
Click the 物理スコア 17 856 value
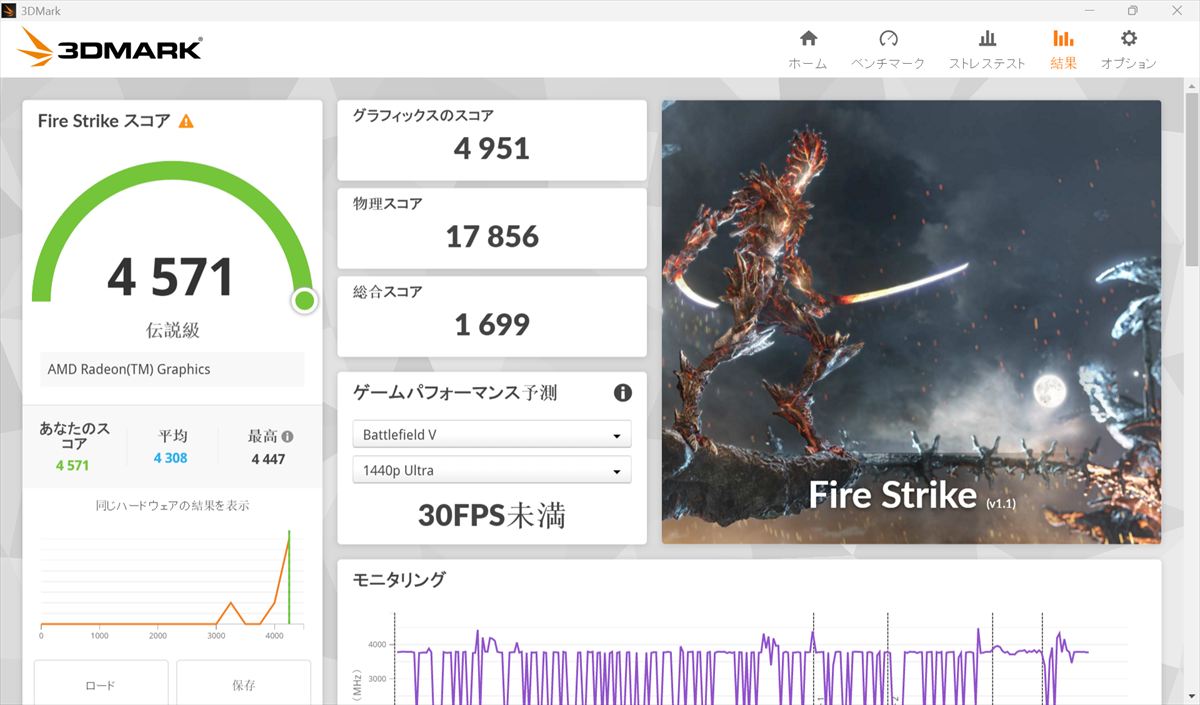pos(492,237)
